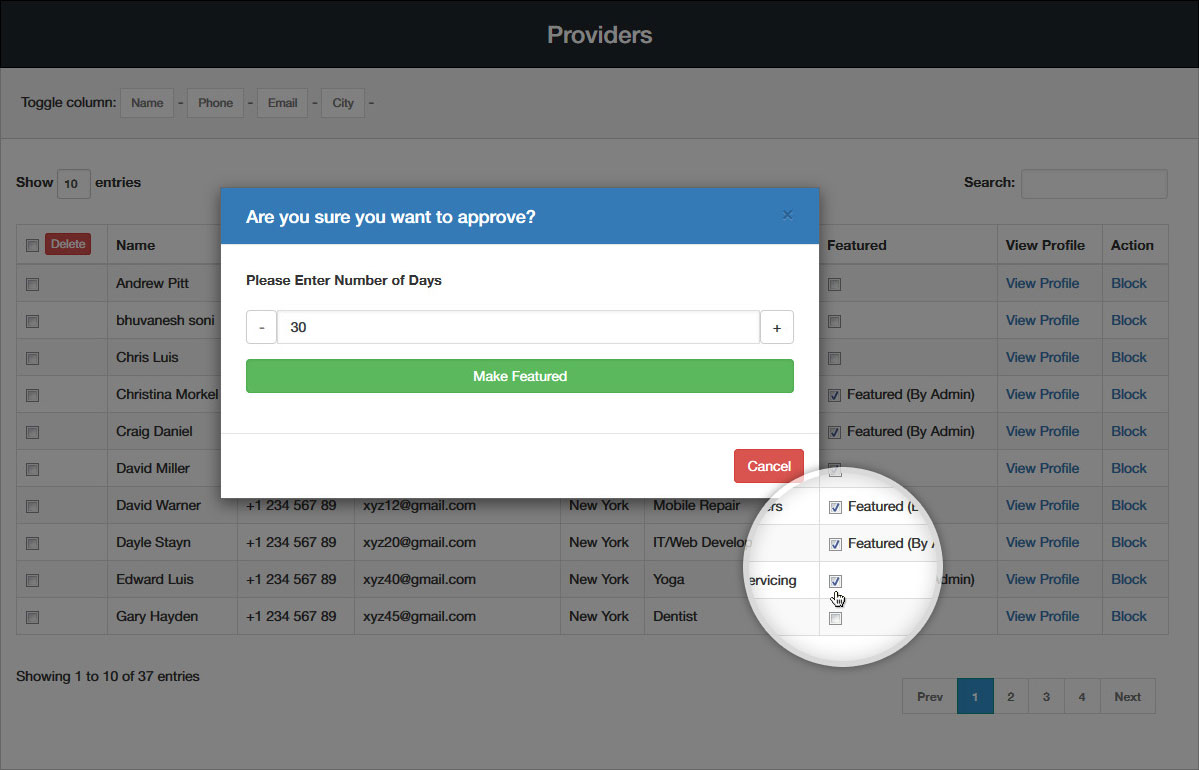Uncheck Featured checkbox for Christina Morkel
The width and height of the screenshot is (1199, 770).
point(834,395)
